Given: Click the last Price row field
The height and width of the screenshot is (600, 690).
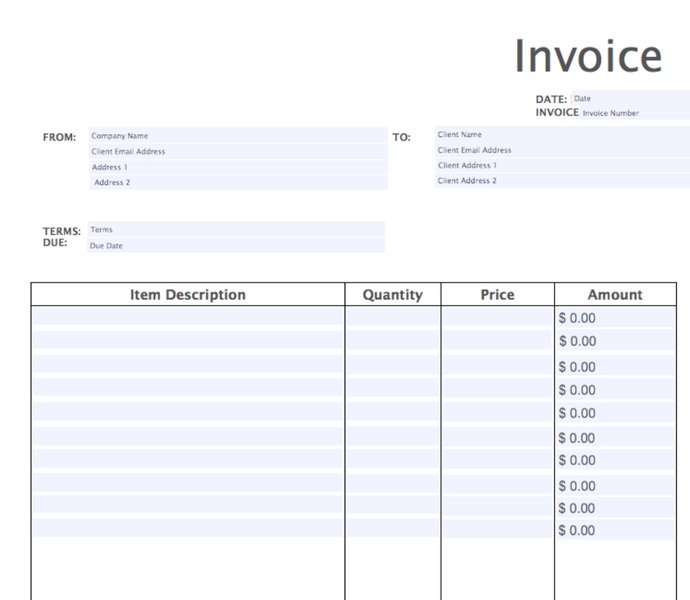Looking at the screenshot, I should pos(497,527).
